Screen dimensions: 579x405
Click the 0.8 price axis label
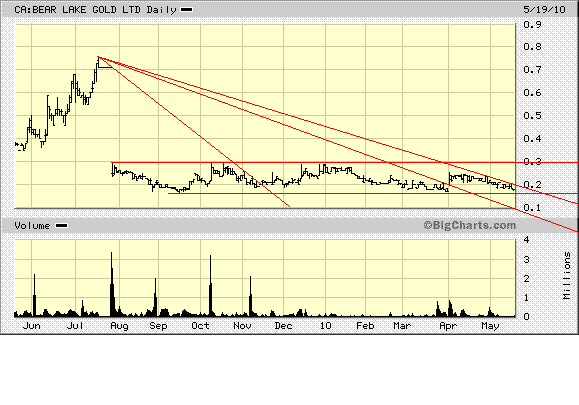coord(532,47)
